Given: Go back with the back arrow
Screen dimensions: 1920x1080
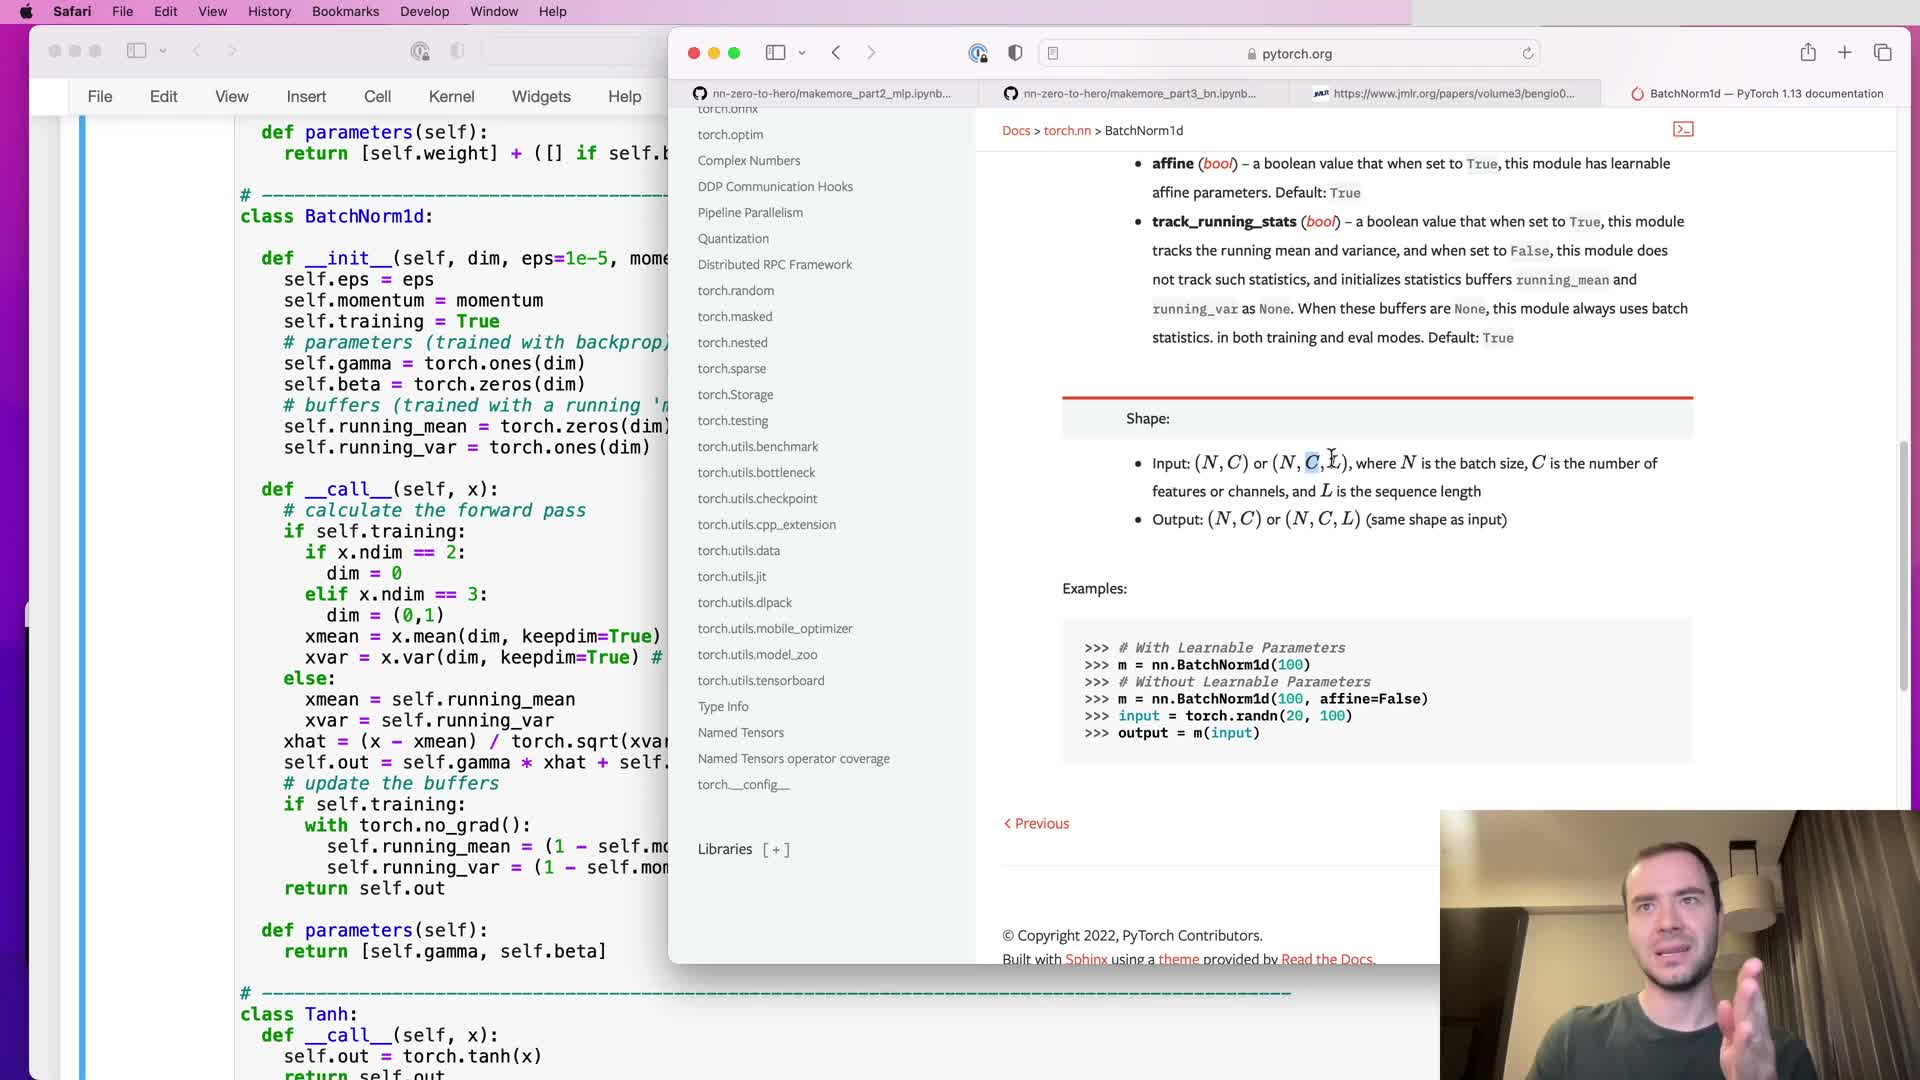Looking at the screenshot, I should (836, 53).
